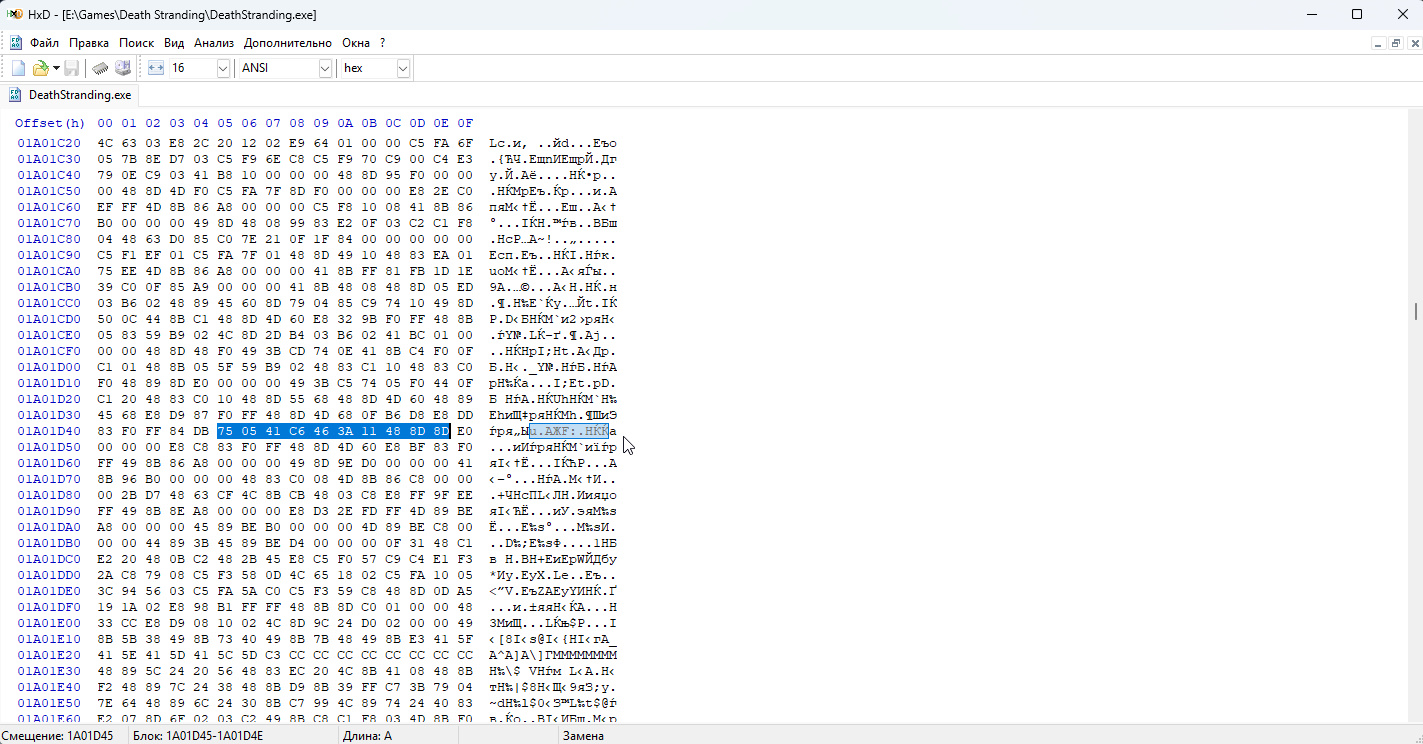Viewport: 1423px width, 744px height.
Task: Click highlighted byte 75 in row 01A01D40
Action: [x=225, y=431]
